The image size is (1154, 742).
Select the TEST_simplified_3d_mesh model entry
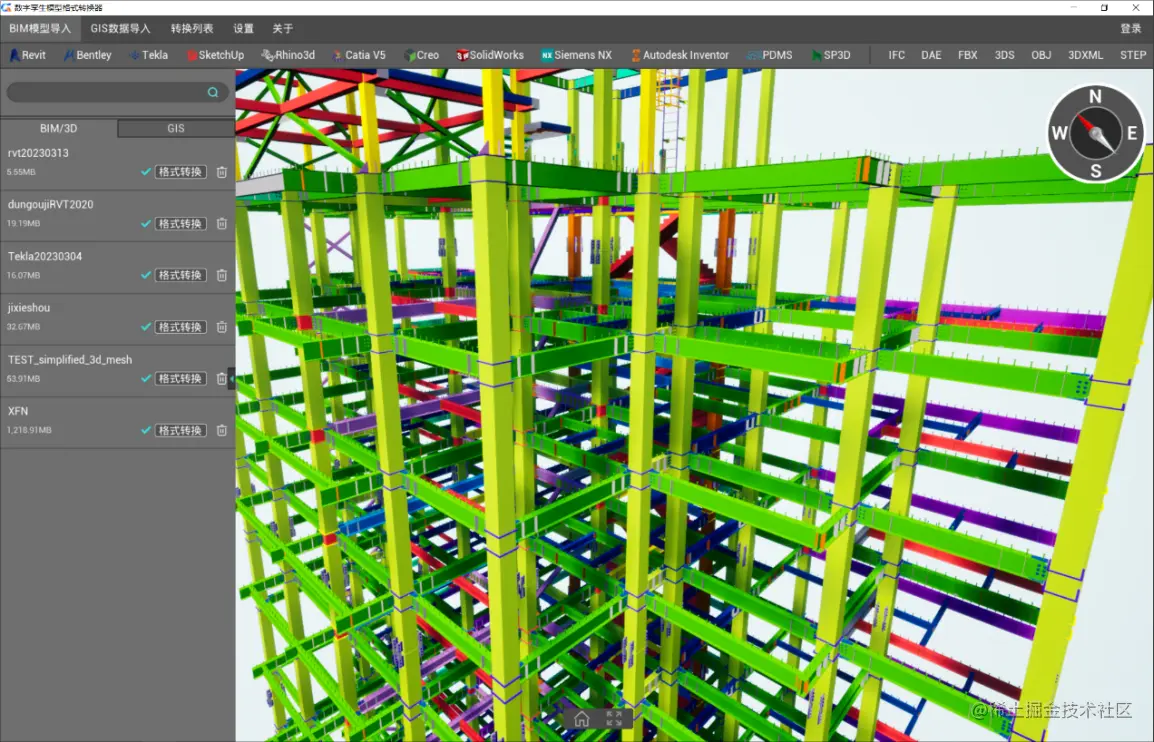(118, 372)
